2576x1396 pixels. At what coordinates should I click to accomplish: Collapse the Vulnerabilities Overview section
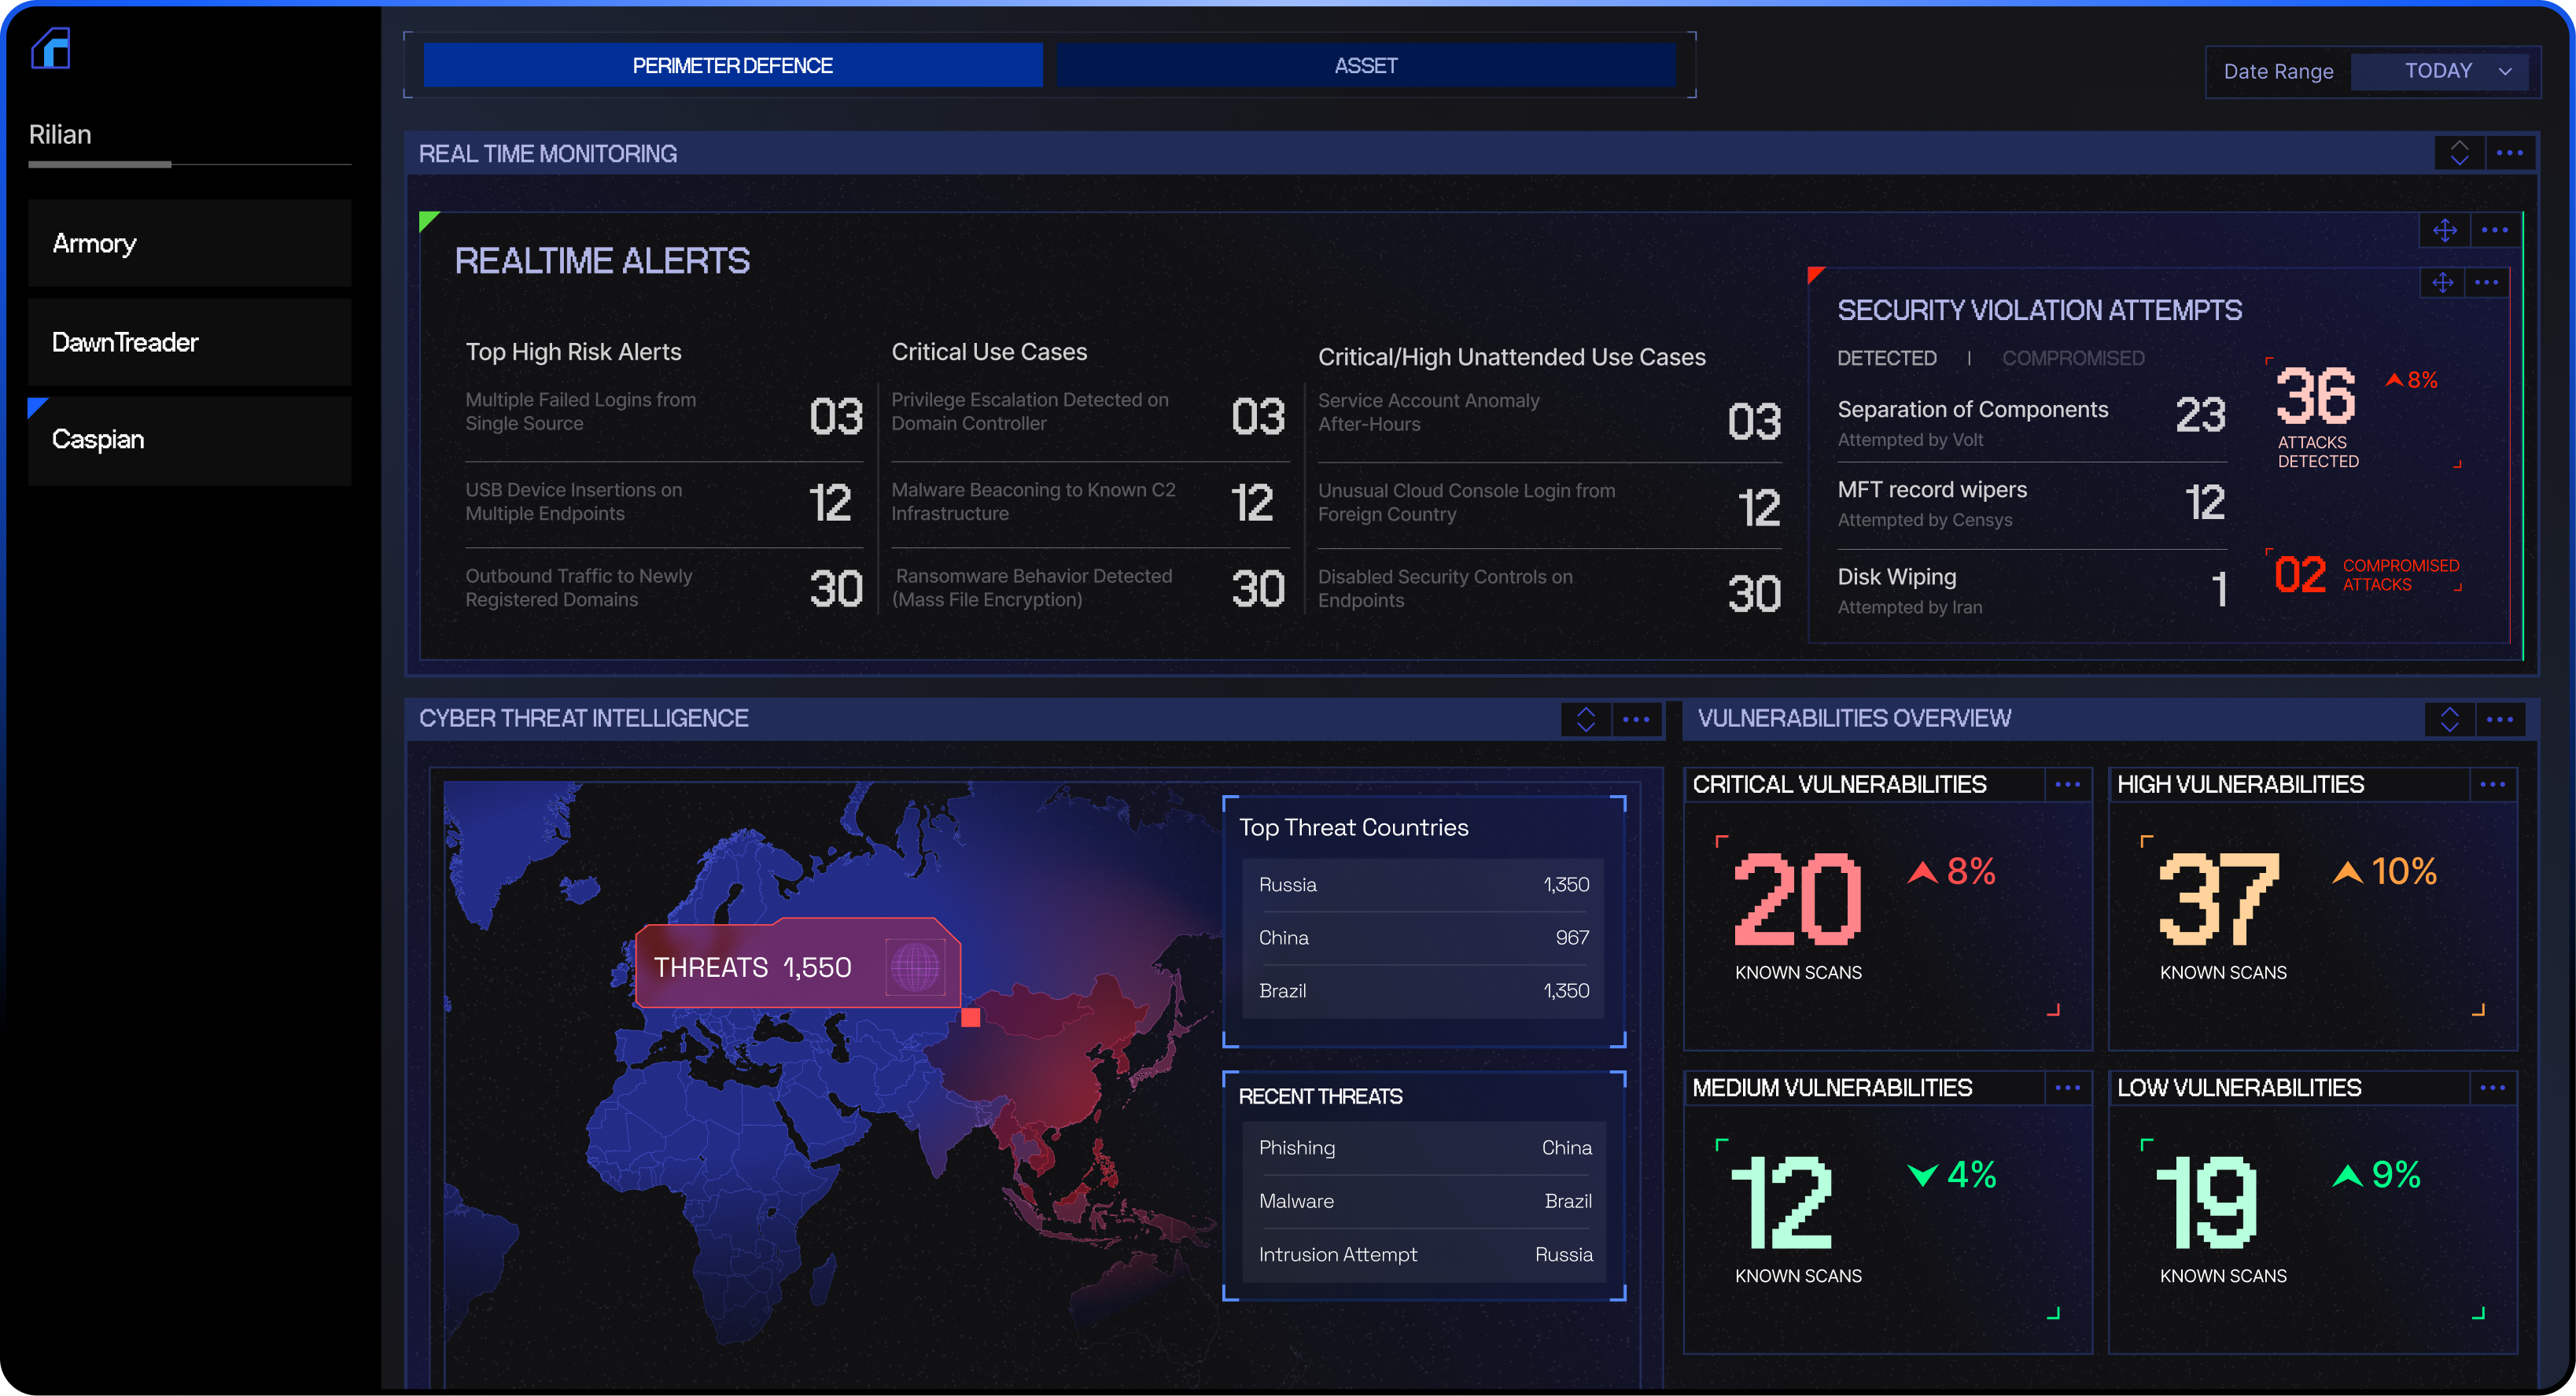(2449, 719)
